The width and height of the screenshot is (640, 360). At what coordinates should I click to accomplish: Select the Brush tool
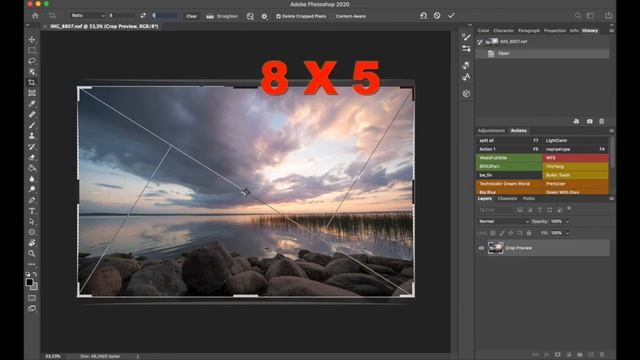(32, 125)
